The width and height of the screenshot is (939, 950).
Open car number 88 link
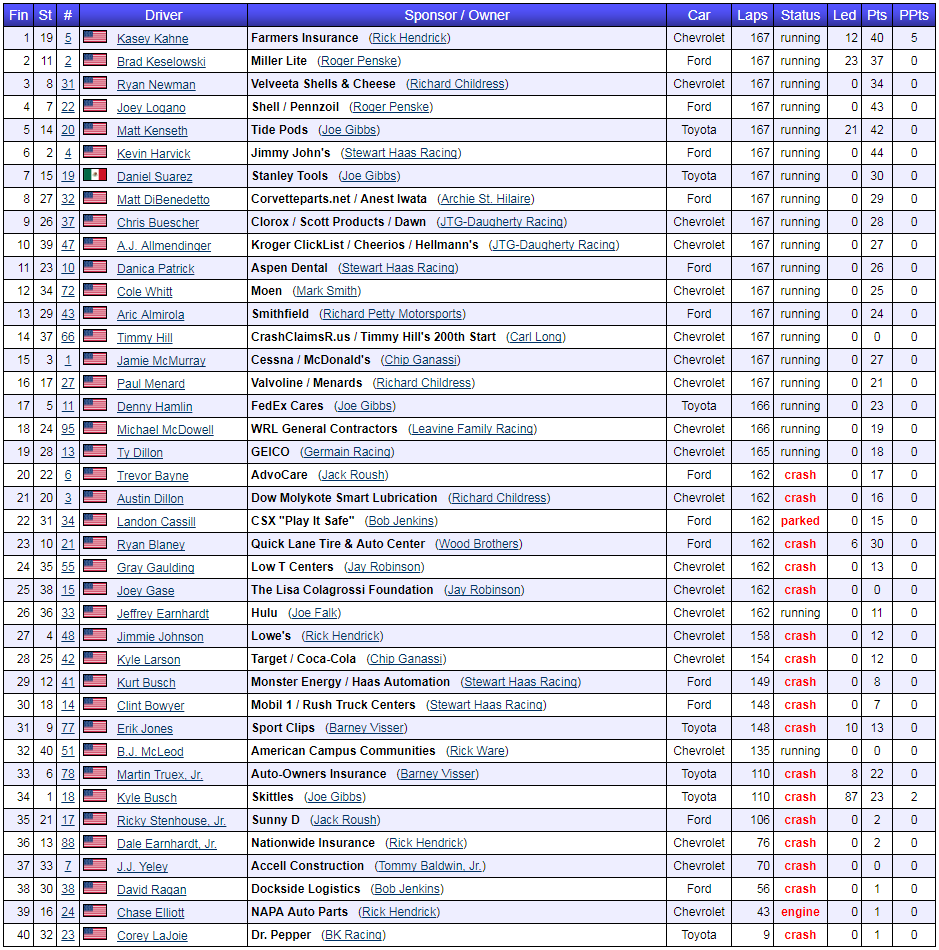point(68,843)
